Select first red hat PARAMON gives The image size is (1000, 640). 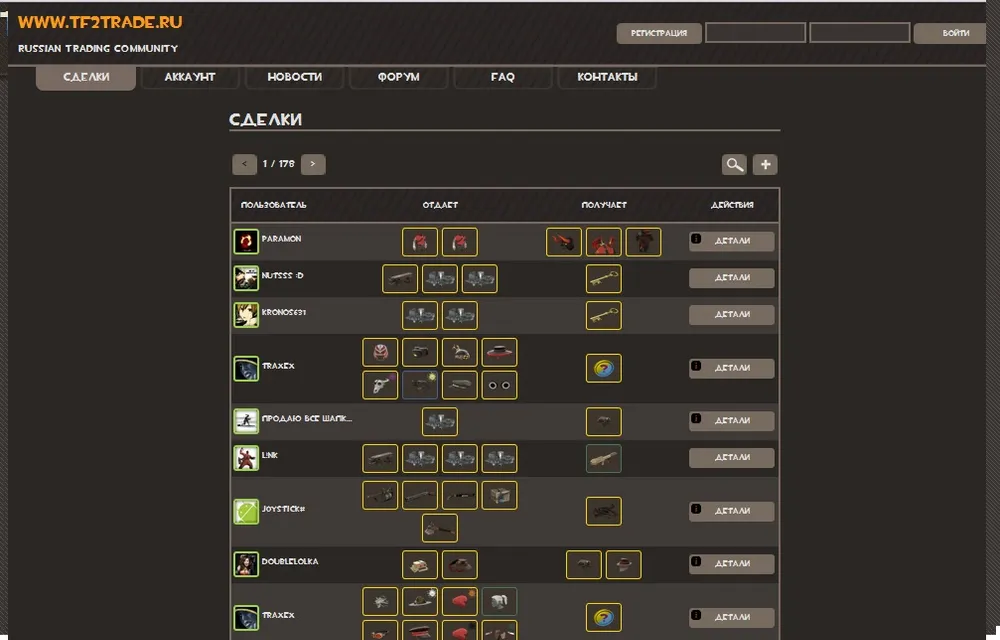[420, 242]
